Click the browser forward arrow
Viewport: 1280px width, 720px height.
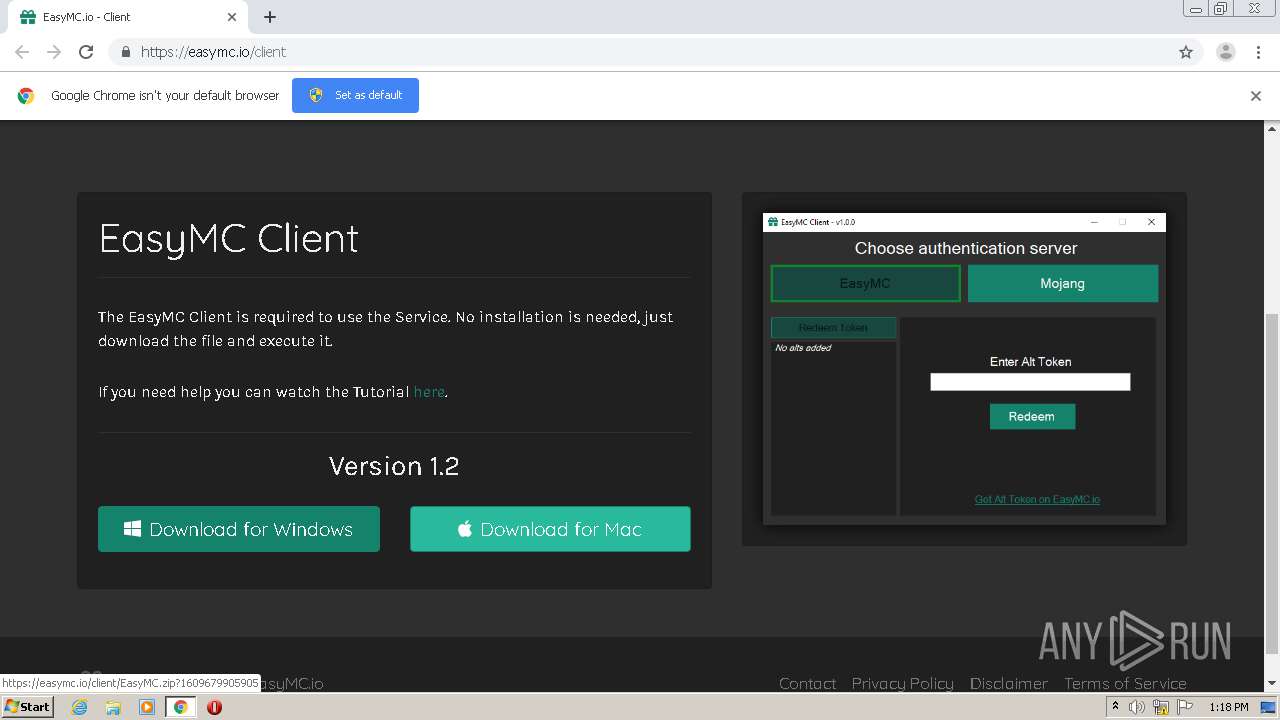point(54,52)
